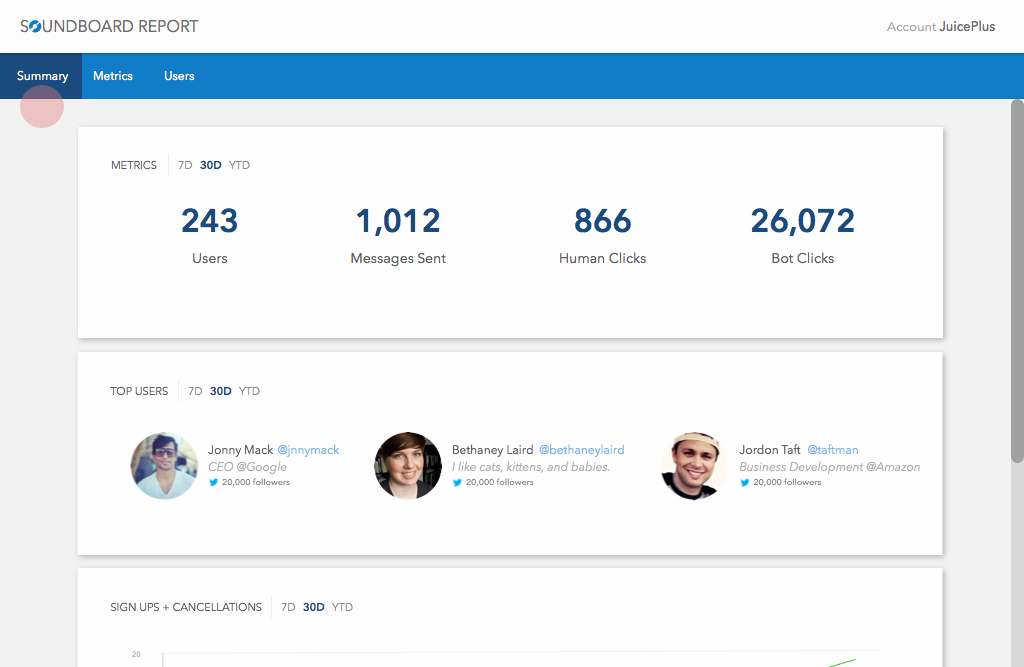Open the Summary tab
Viewport: 1024px width, 667px height.
tap(42, 76)
